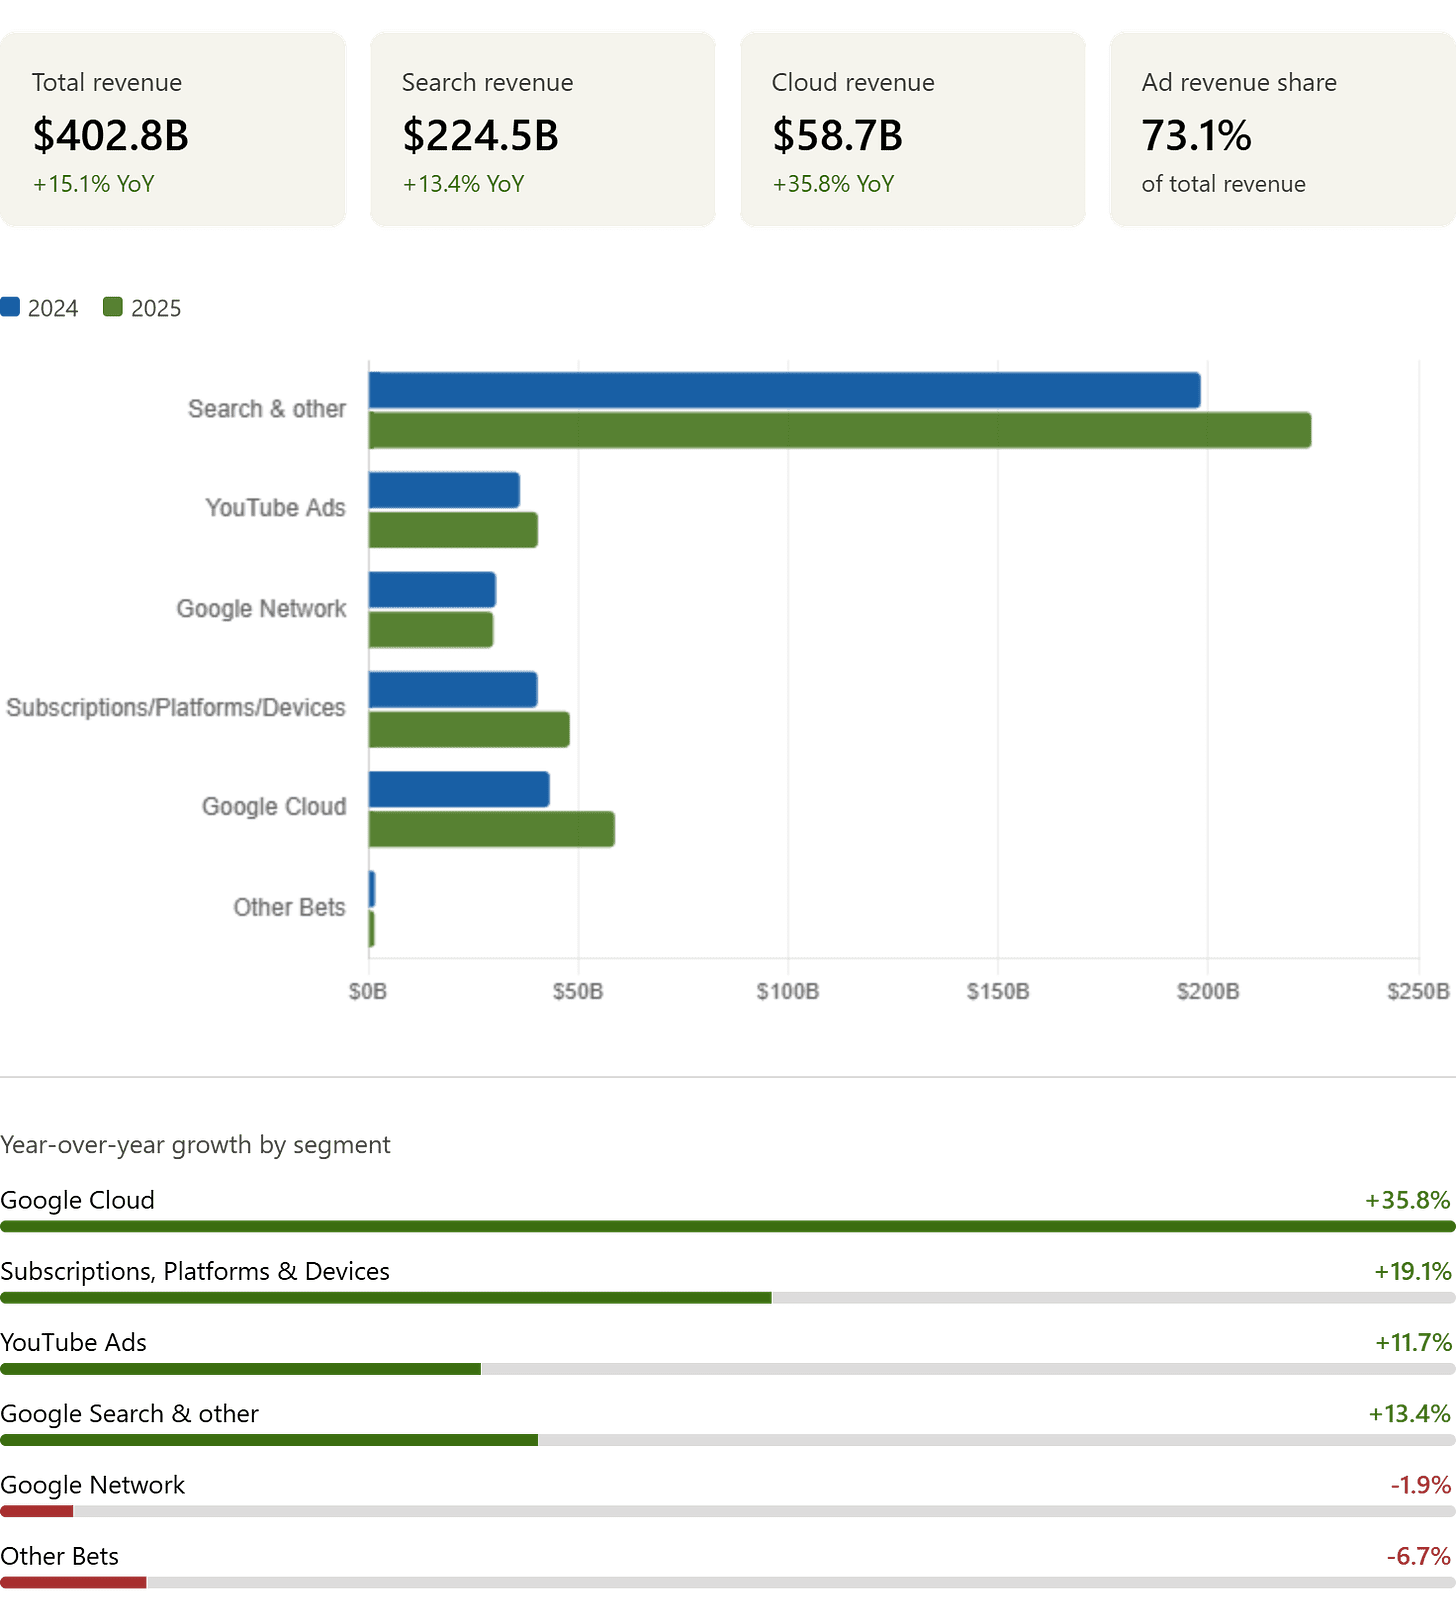Screen dimensions: 1456x1620
Task: Click the +19.1% growth value
Action: coord(1413,1271)
